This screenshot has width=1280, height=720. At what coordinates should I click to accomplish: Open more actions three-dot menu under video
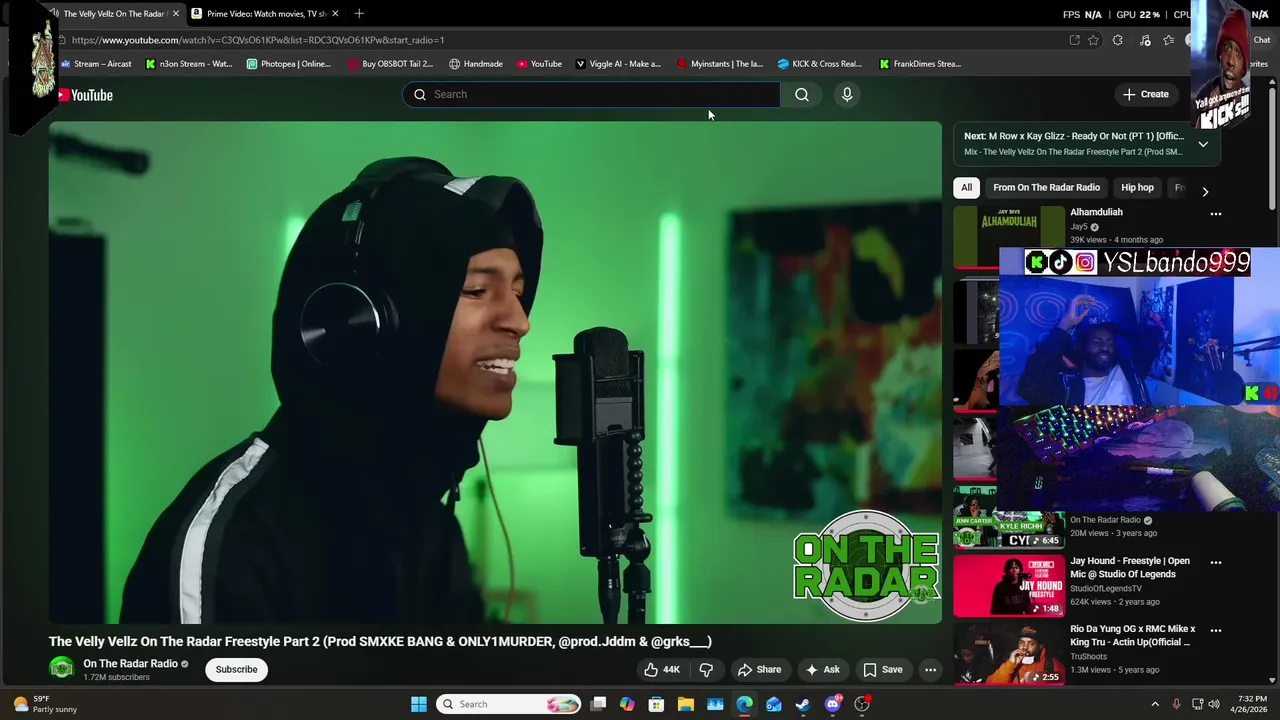[930, 669]
